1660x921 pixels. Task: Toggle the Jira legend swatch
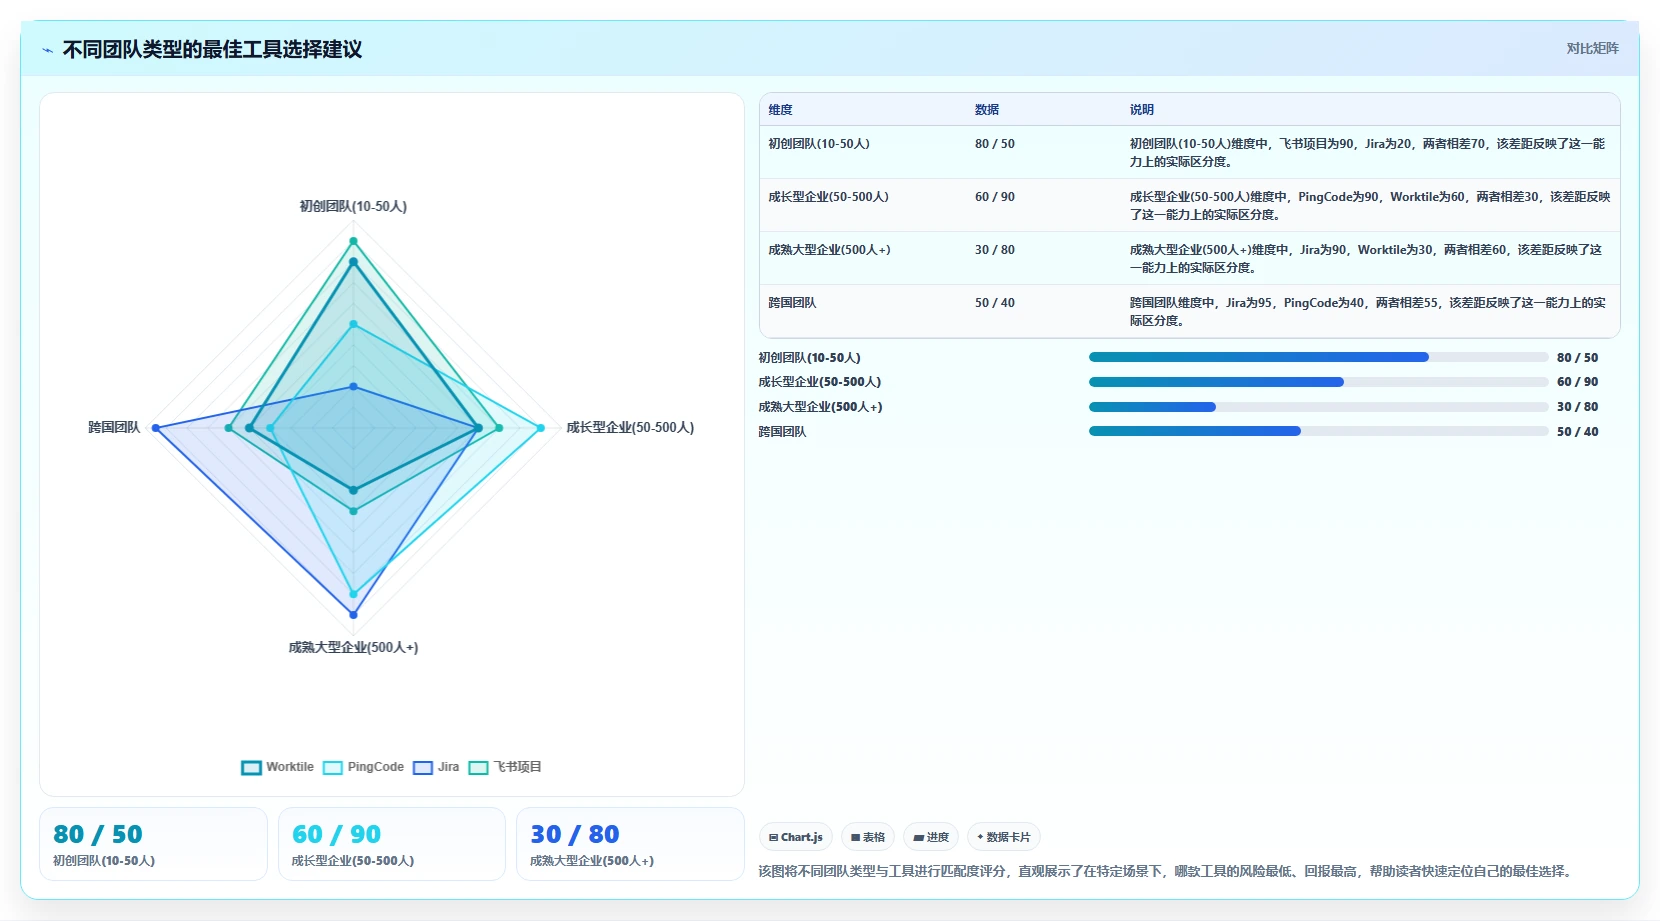pyautogui.click(x=423, y=767)
